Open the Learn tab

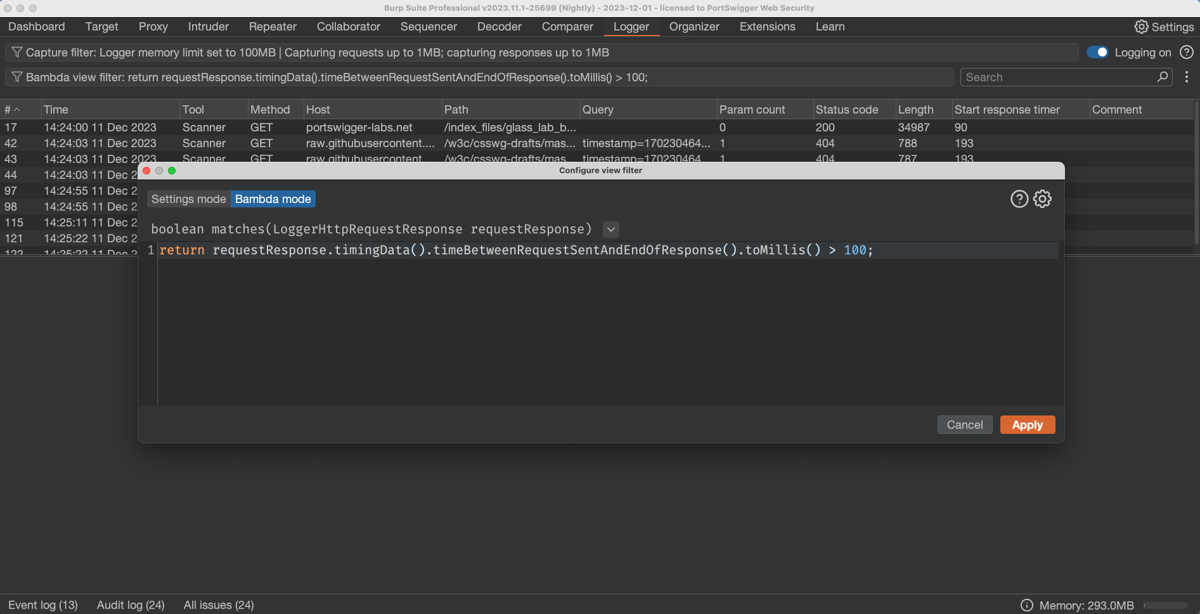coord(830,27)
